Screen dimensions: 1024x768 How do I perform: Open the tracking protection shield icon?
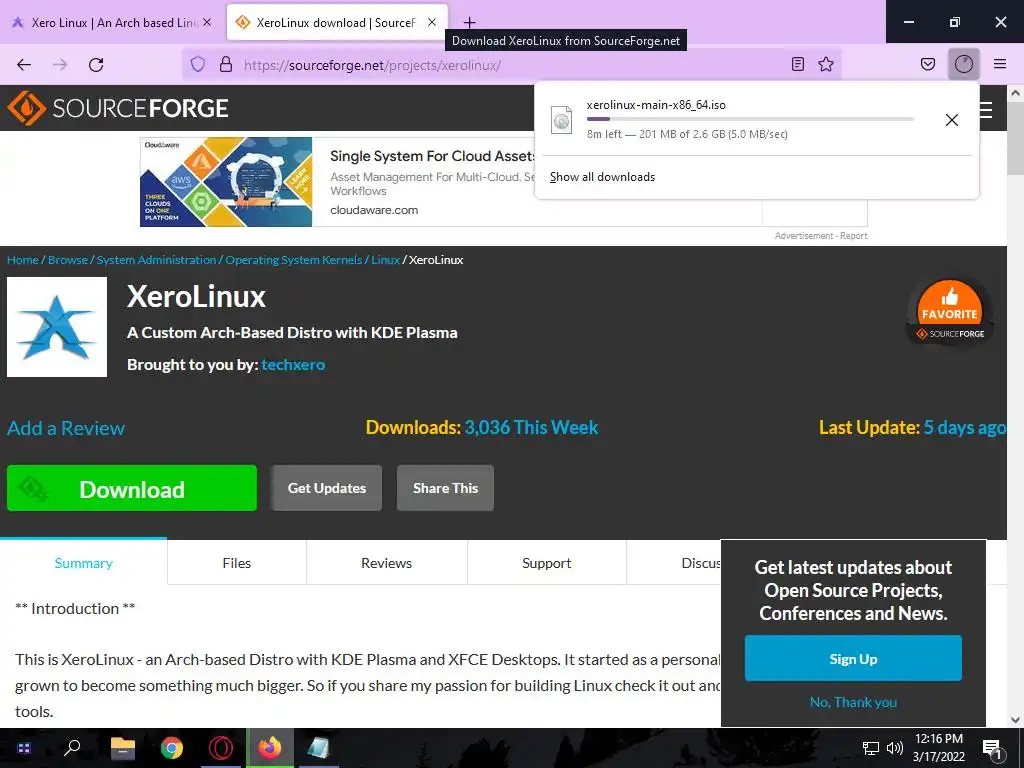198,64
